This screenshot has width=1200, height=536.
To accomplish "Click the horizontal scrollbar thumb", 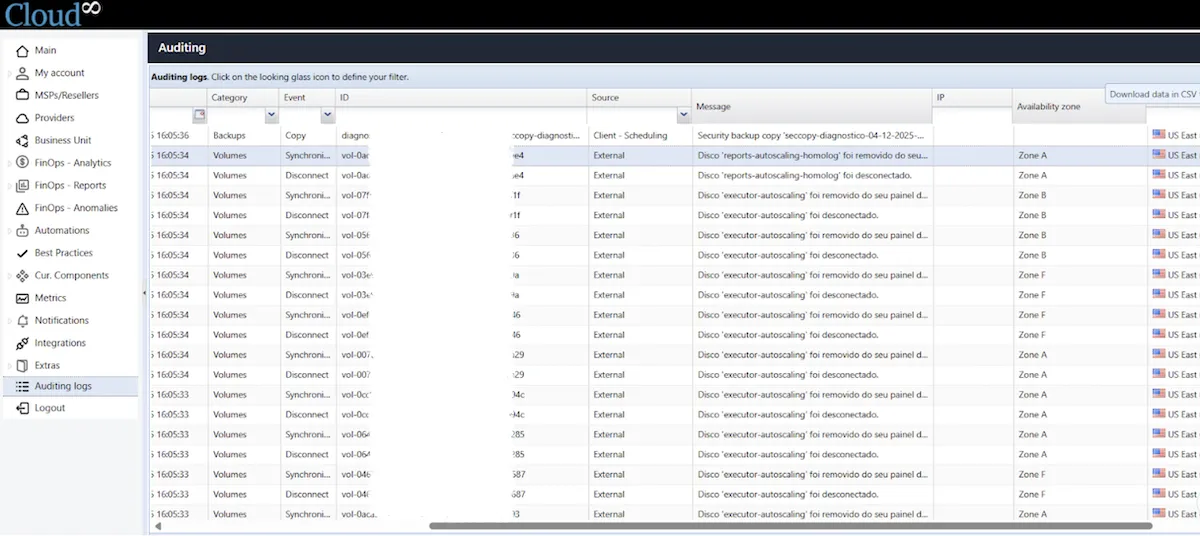I will [790, 525].
